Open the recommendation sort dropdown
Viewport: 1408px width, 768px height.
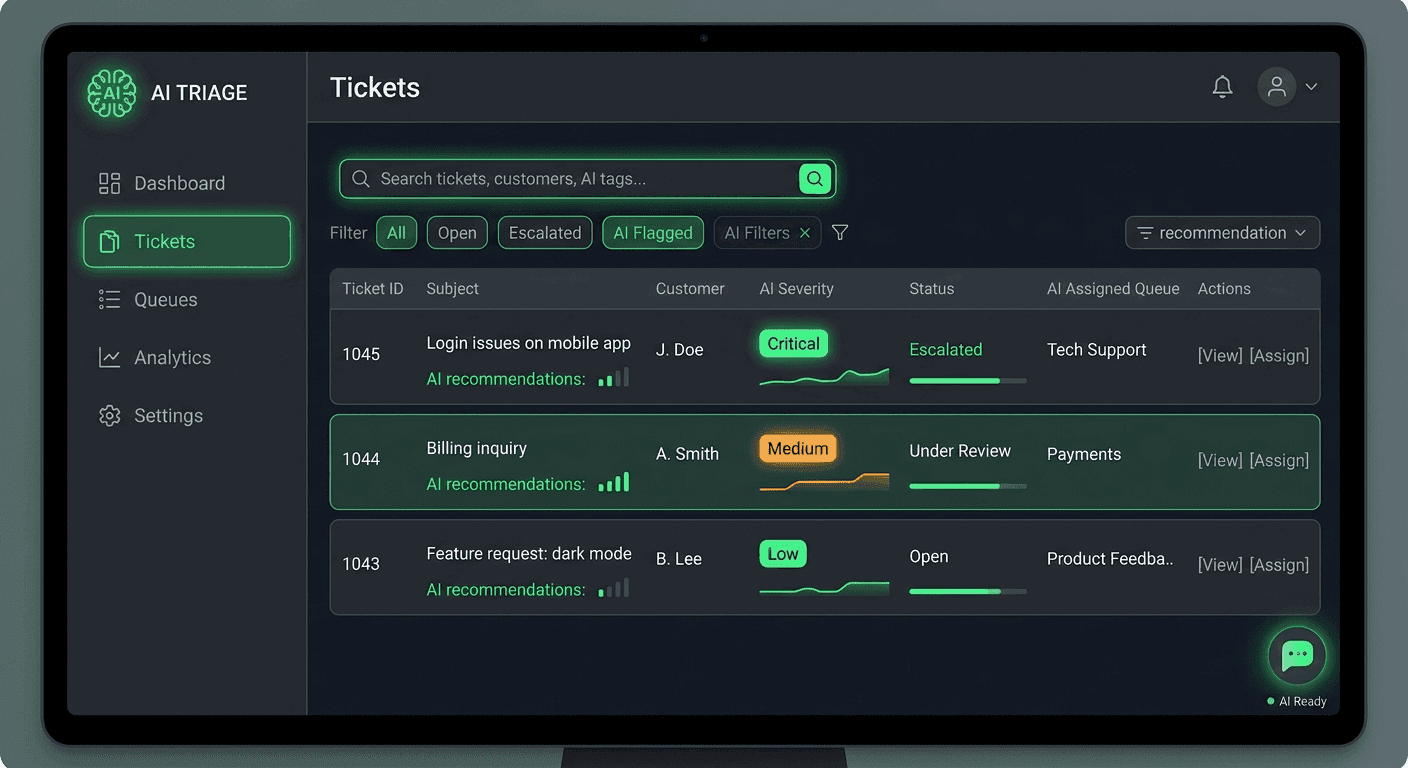coord(1222,233)
